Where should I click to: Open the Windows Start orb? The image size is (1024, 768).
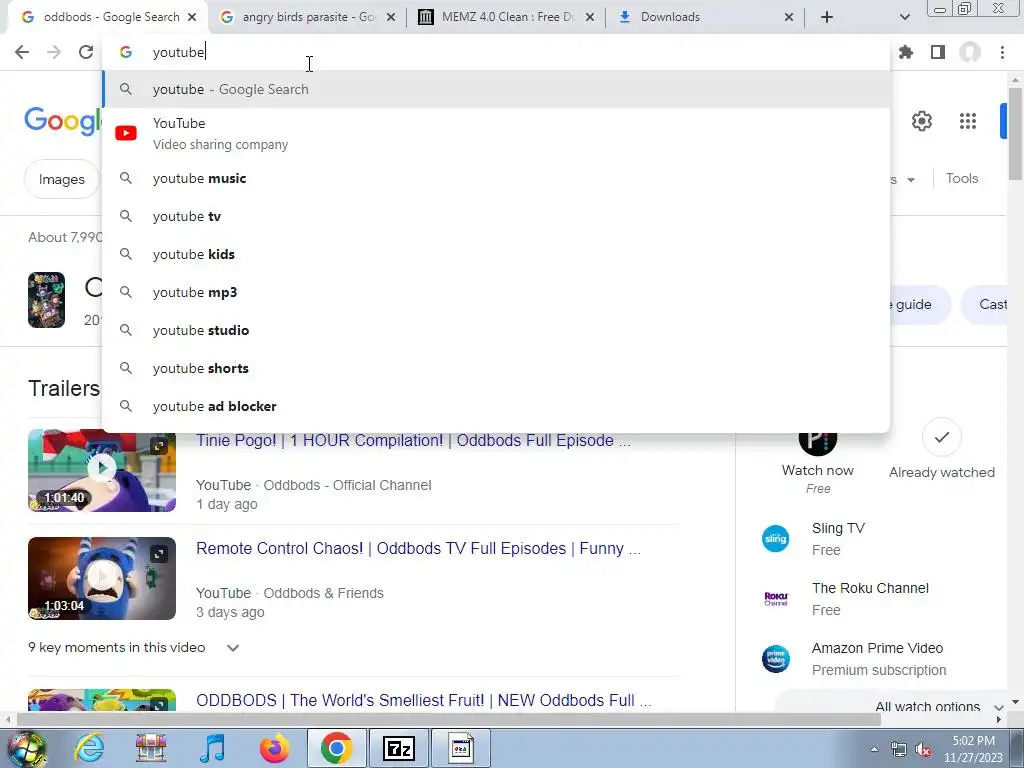(x=27, y=748)
